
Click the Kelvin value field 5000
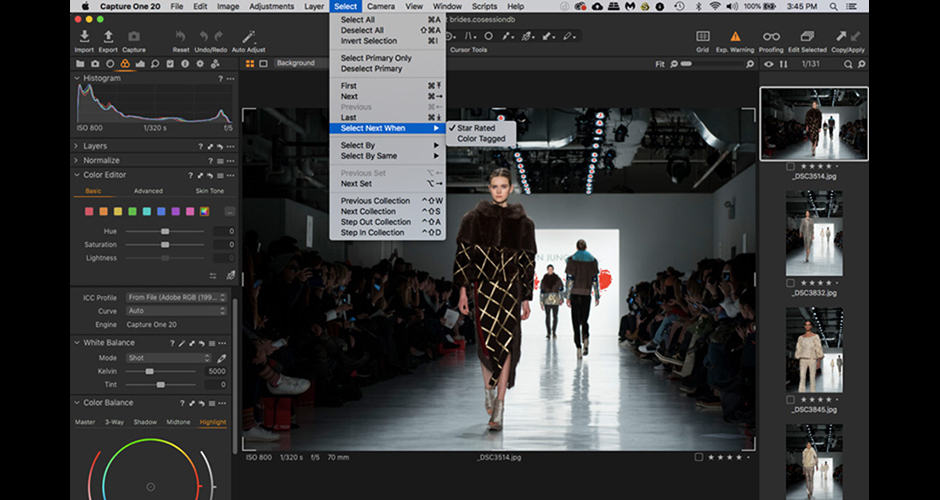[216, 371]
